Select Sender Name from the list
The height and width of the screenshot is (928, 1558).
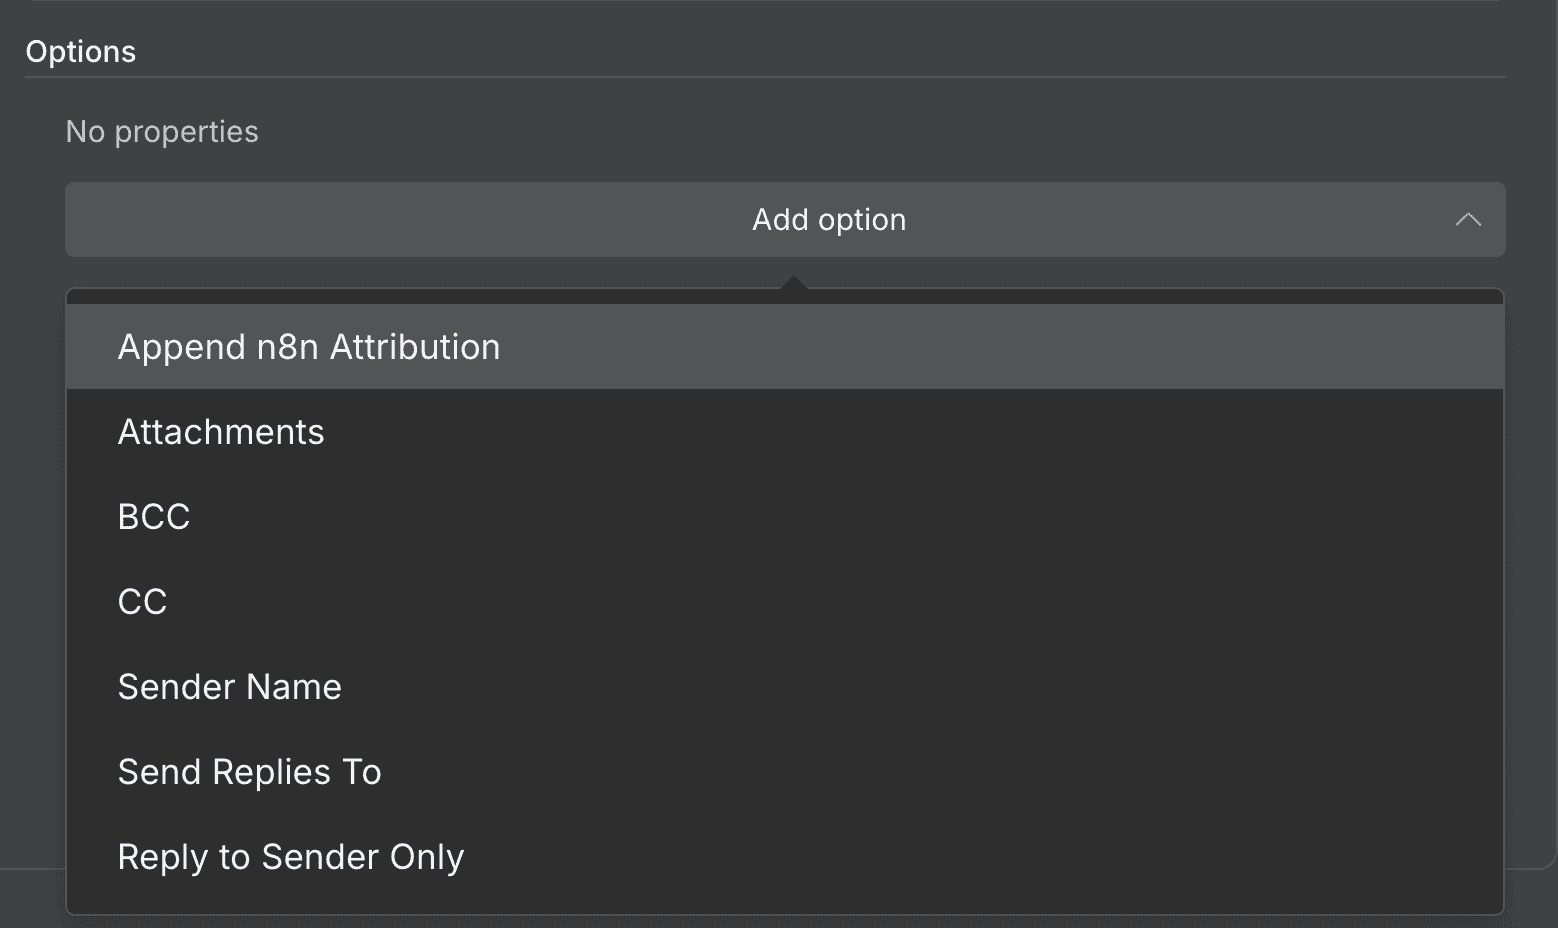230,687
